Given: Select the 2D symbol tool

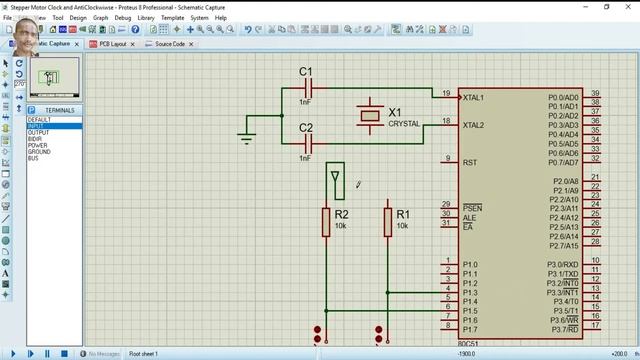Looking at the screenshot, I should coord(5,284).
